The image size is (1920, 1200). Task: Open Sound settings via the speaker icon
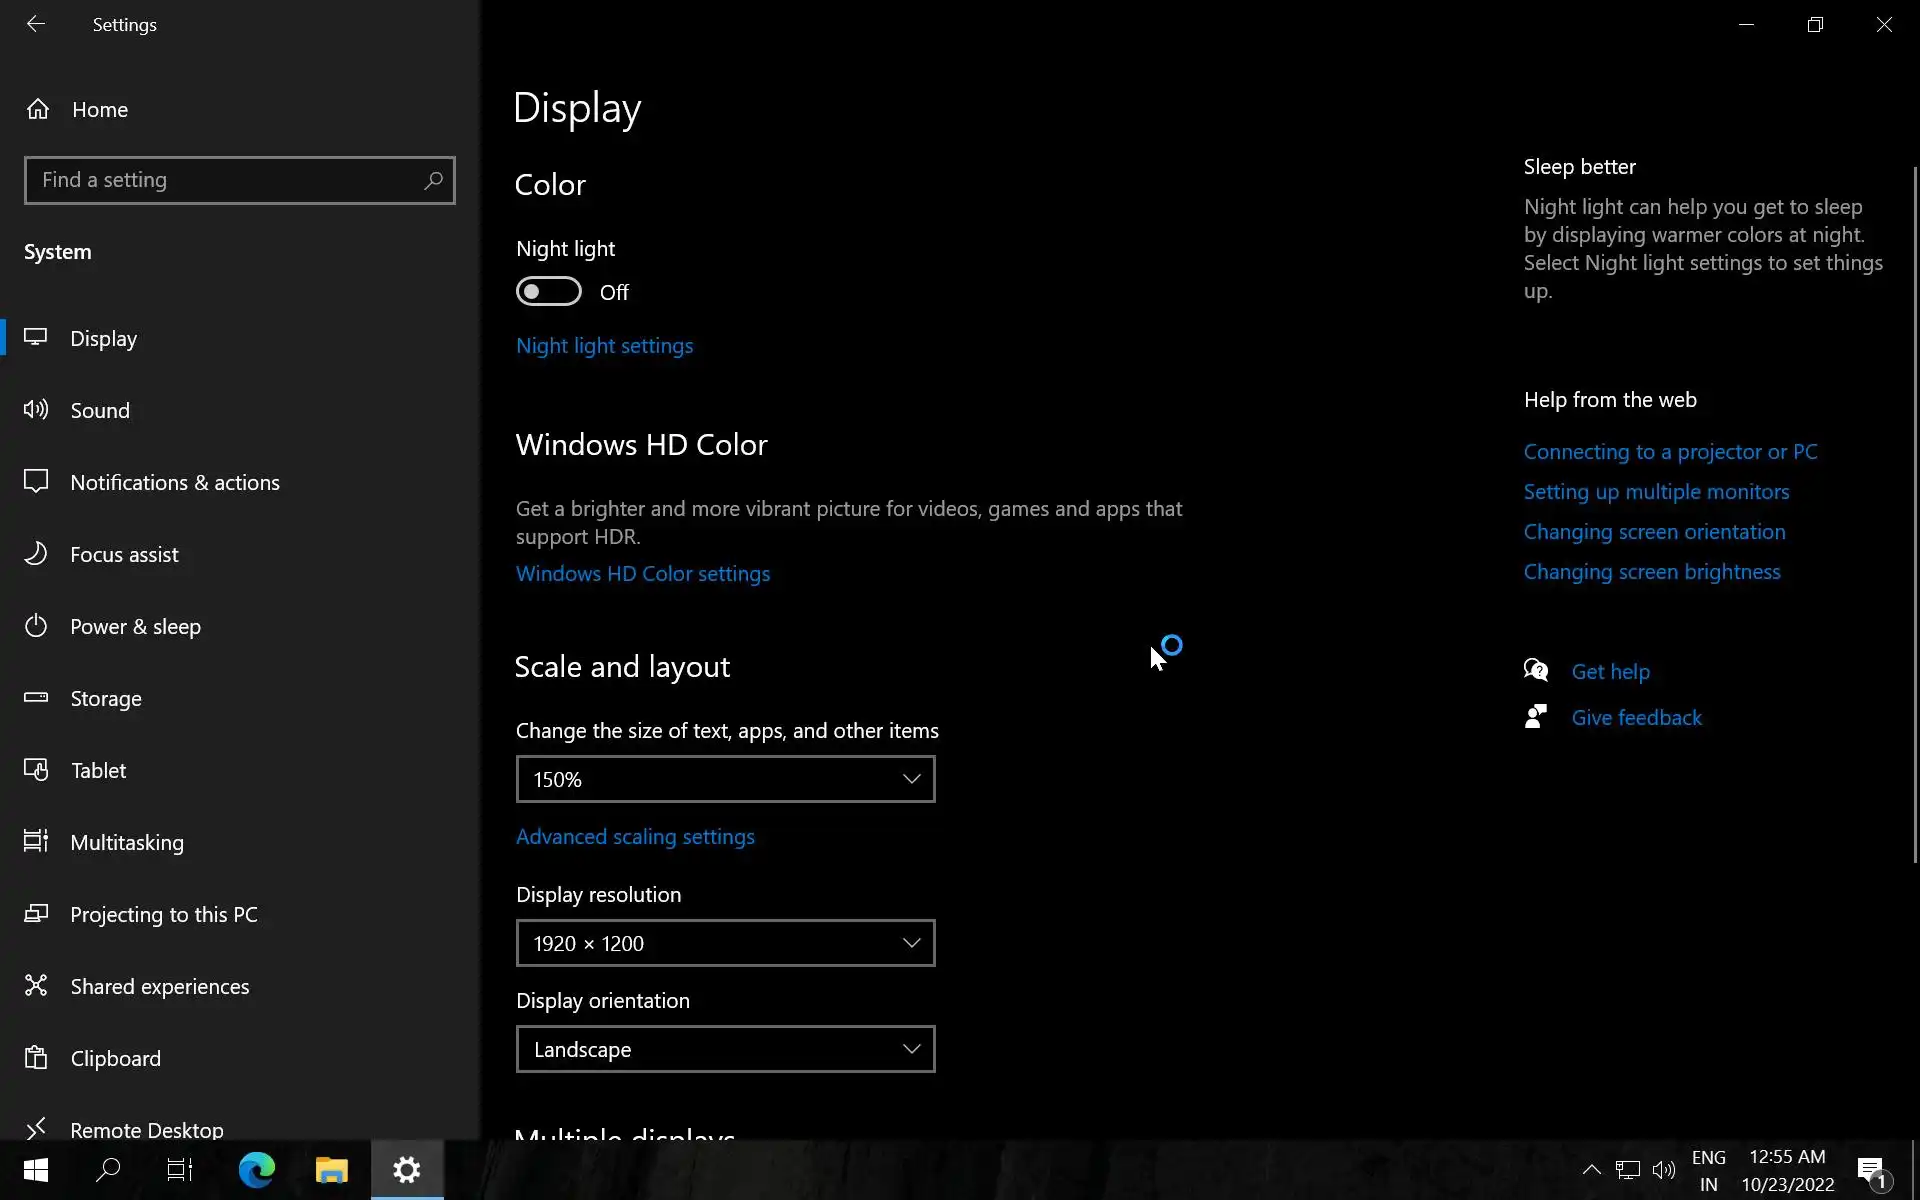[x=36, y=410]
